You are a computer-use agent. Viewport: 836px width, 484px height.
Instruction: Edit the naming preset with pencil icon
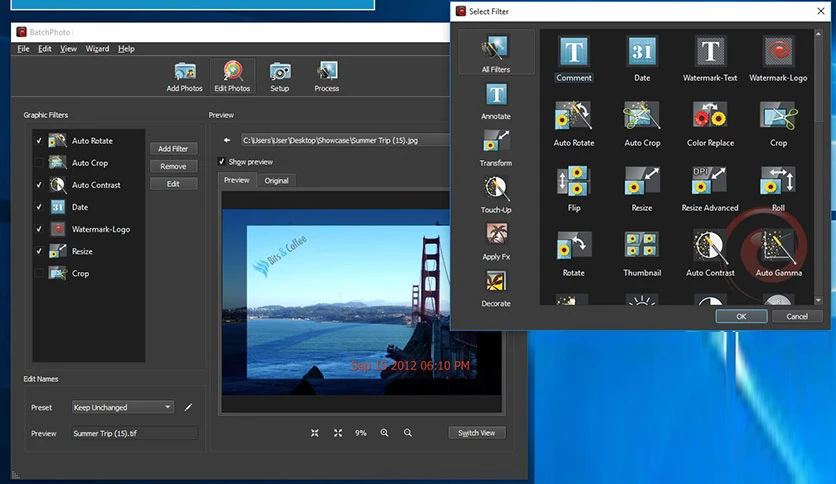(x=188, y=407)
